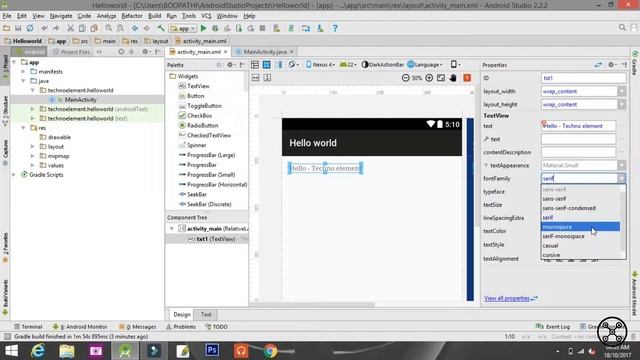Open Properties panel gear settings

612,64
